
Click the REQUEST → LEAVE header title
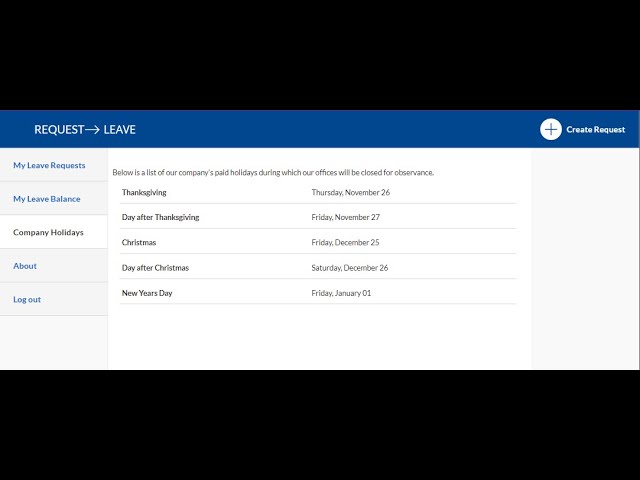click(x=85, y=129)
